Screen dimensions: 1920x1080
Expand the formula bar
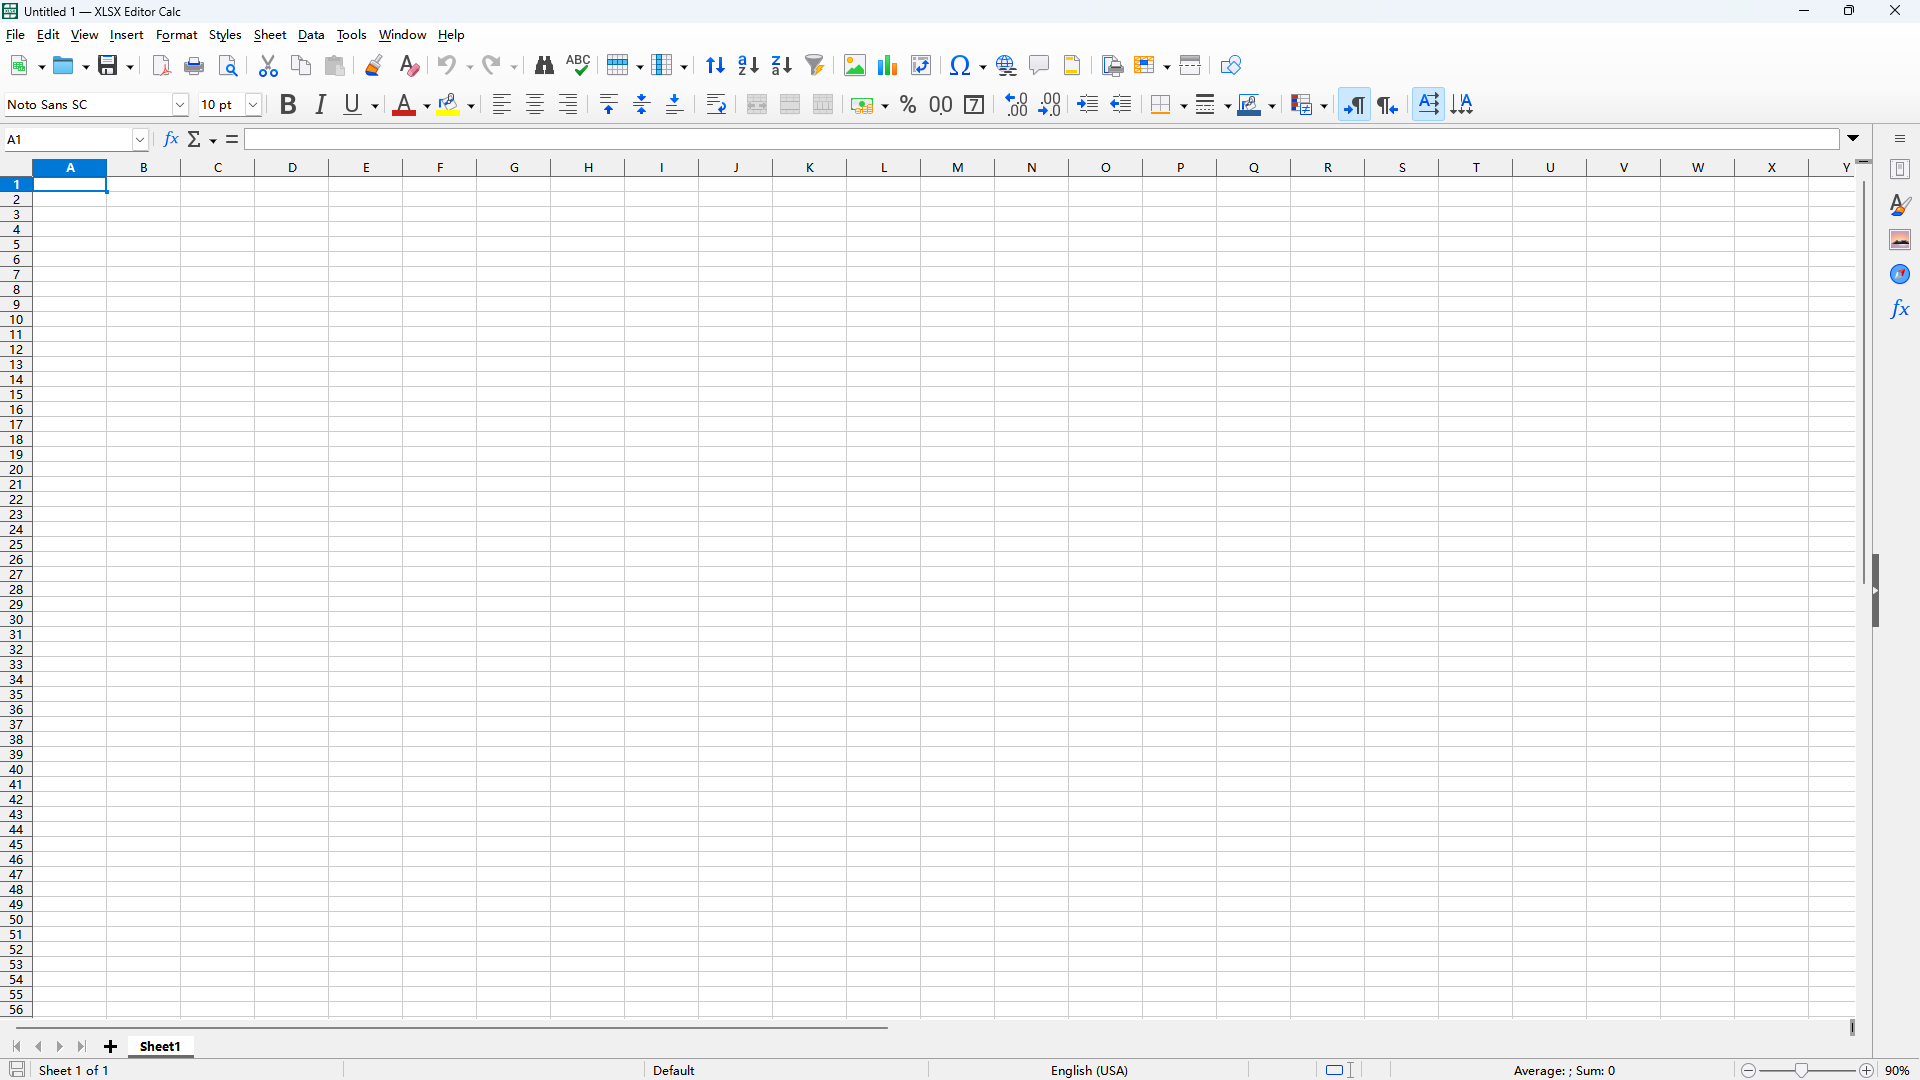(1854, 139)
